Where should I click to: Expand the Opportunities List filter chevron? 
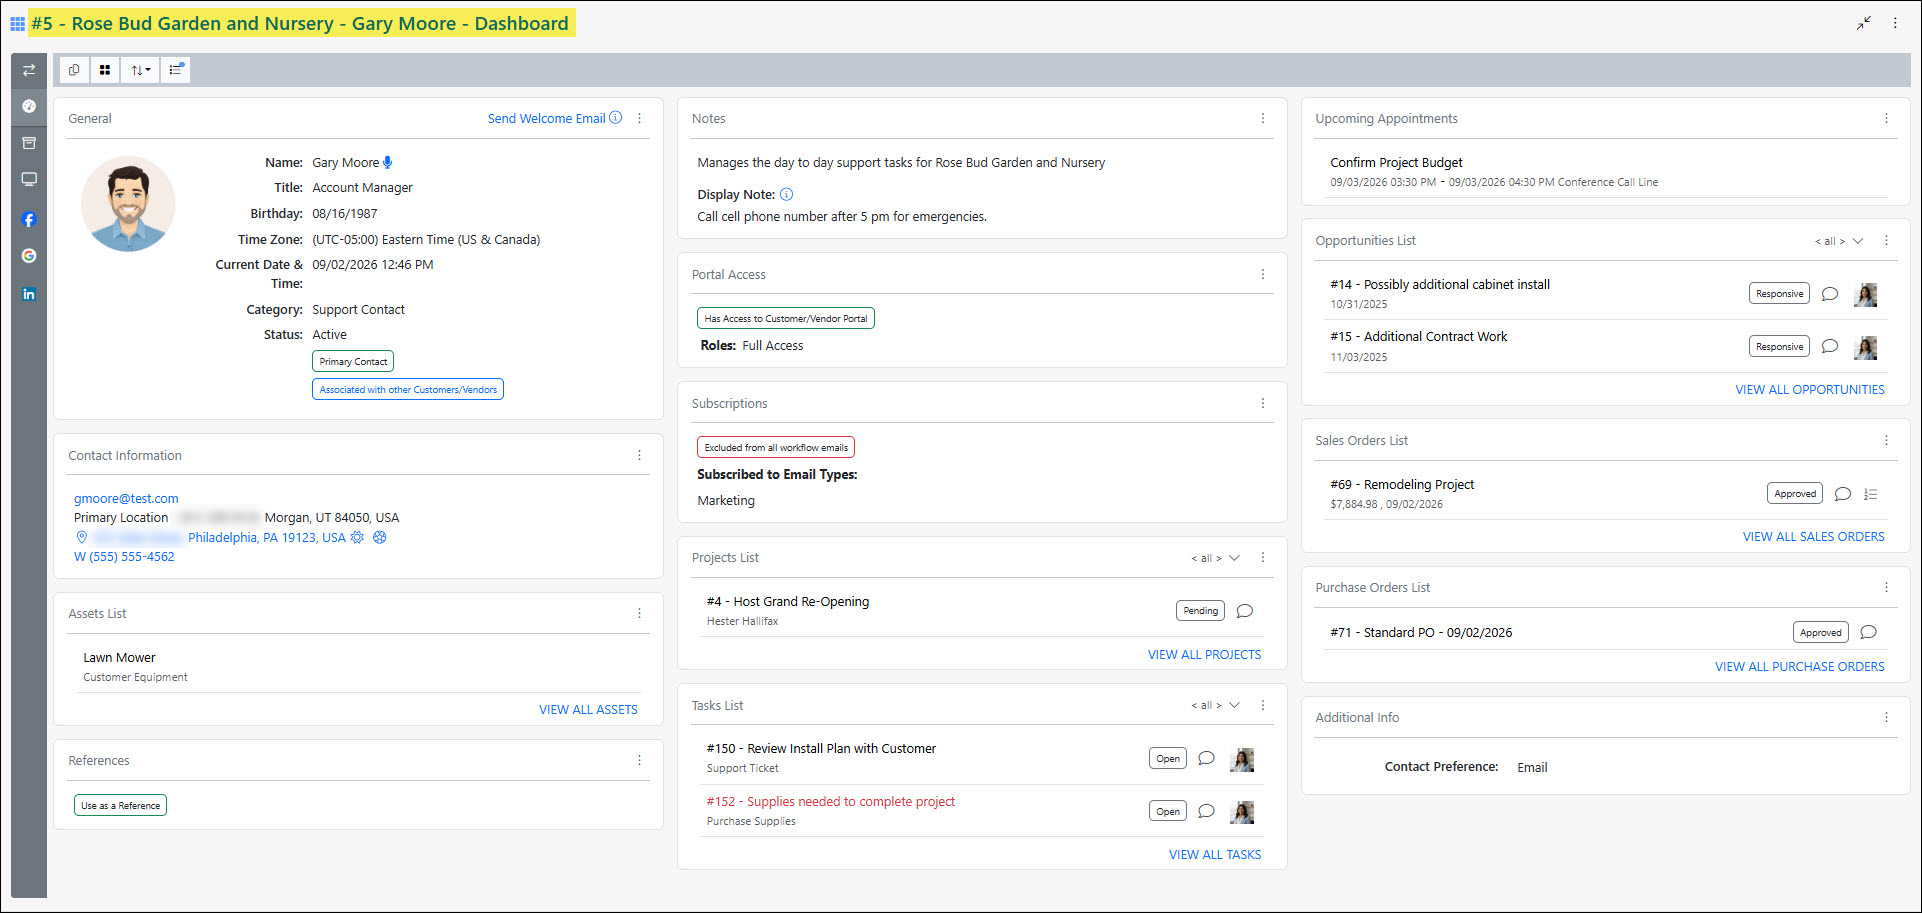point(1858,241)
